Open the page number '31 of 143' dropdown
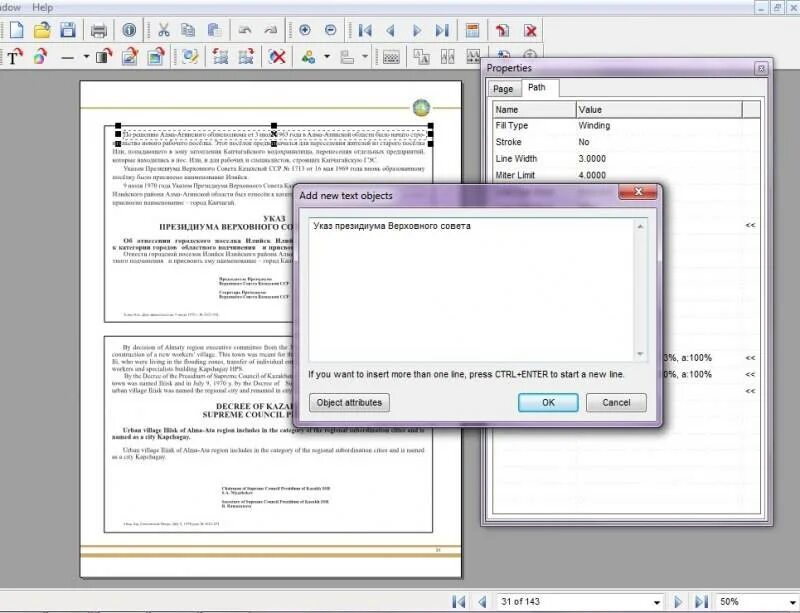Viewport: 800px width, 613px height. [656, 602]
